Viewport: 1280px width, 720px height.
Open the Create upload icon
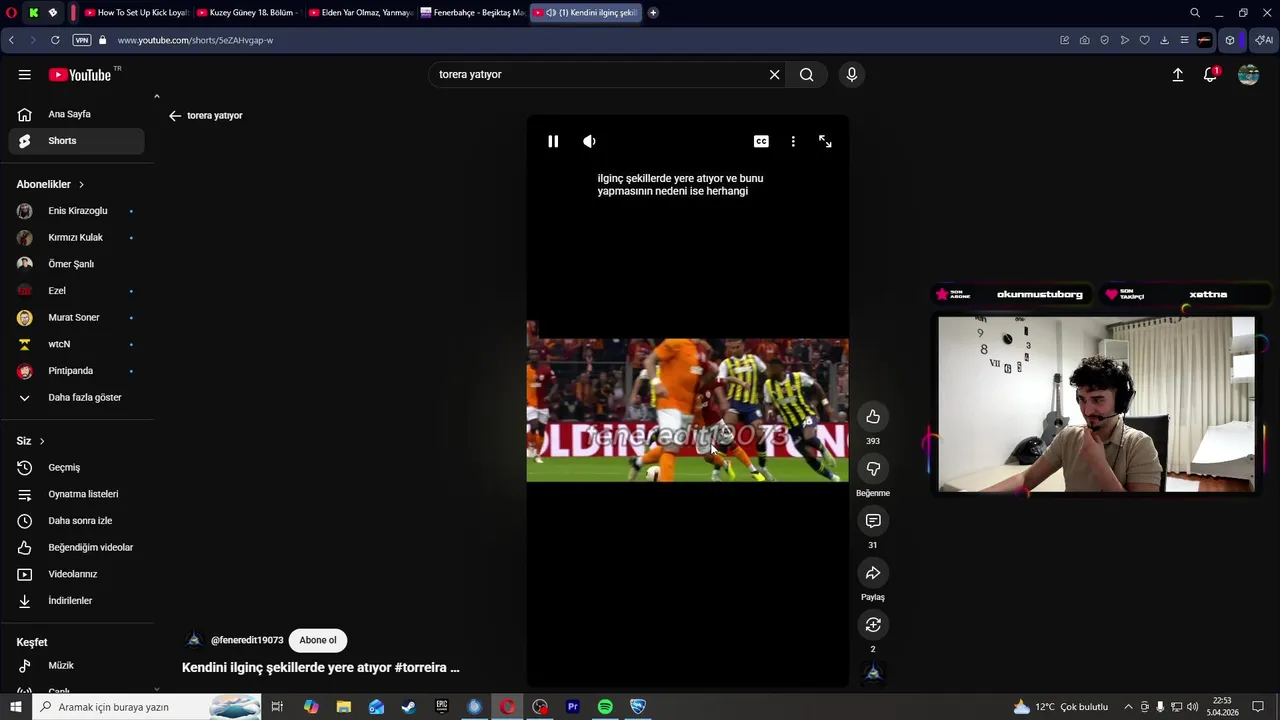coord(1178,75)
